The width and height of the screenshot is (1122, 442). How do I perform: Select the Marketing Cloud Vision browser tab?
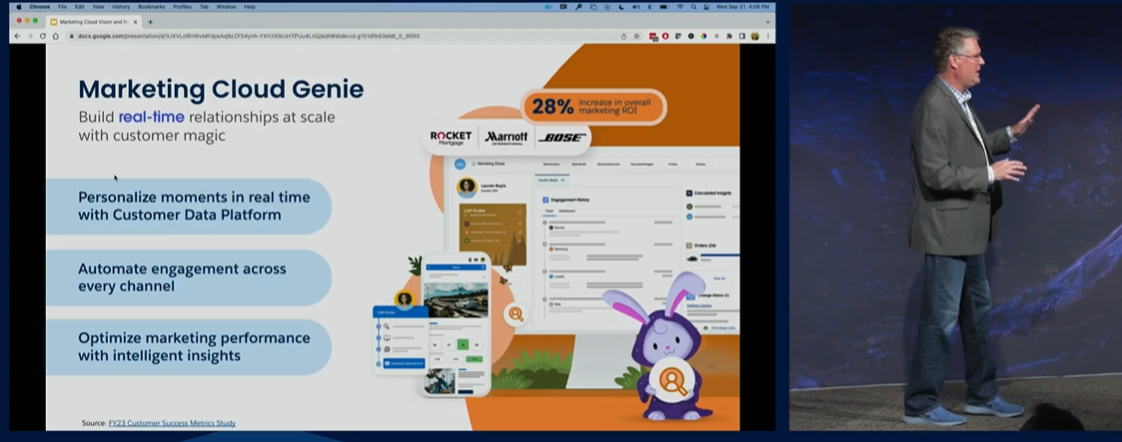point(93,21)
